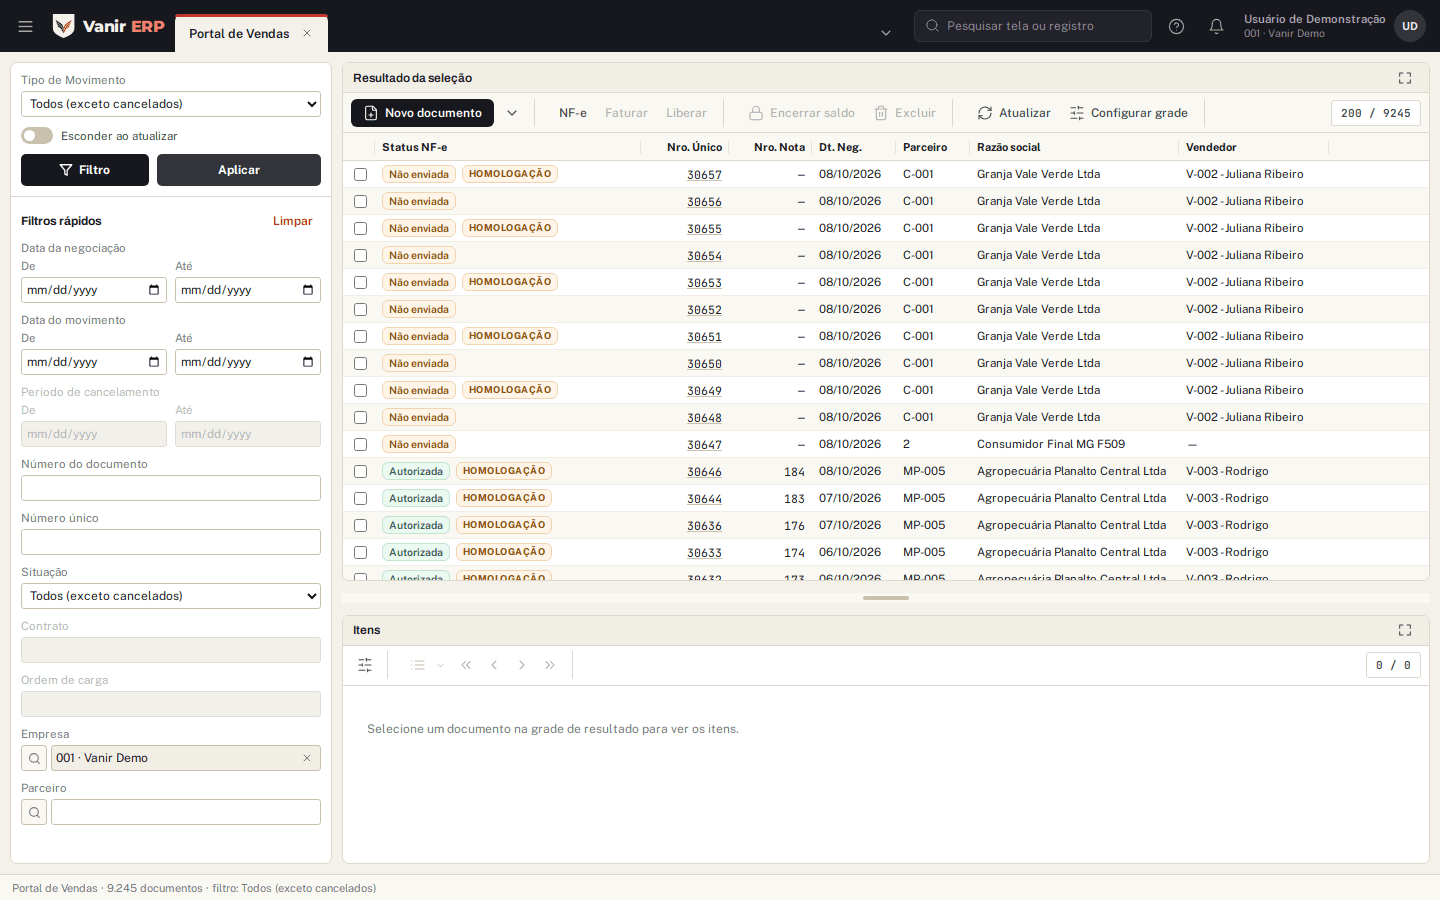Open the hamburger main menu
The image size is (1440, 900).
click(x=26, y=26)
